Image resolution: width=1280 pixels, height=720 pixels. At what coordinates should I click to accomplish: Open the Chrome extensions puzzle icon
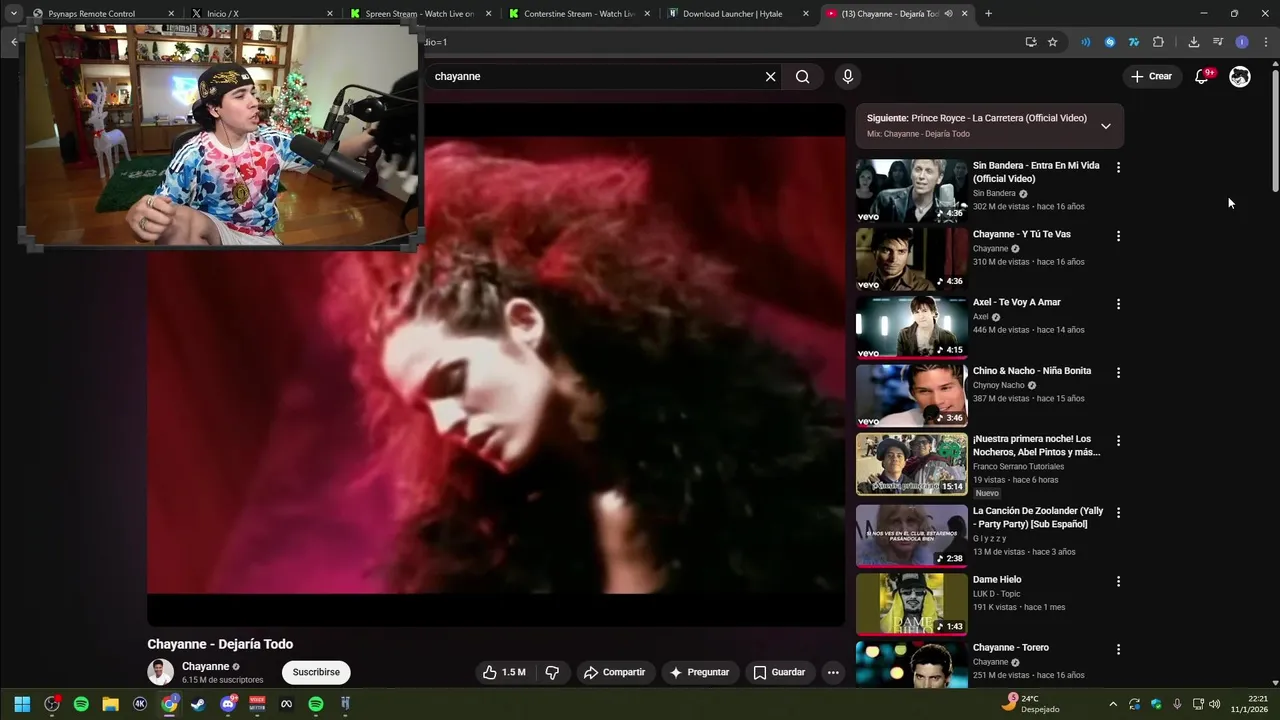pos(1158,42)
